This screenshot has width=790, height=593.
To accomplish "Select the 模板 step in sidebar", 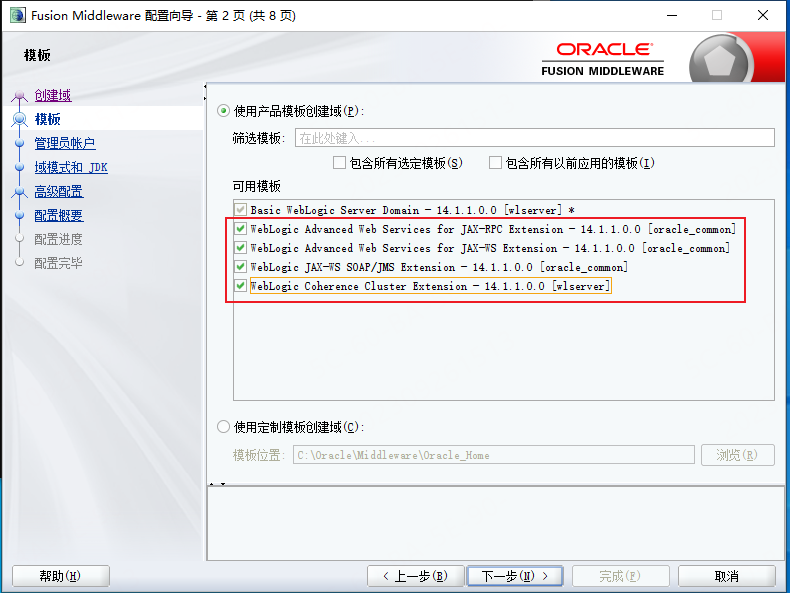I will 47,119.
